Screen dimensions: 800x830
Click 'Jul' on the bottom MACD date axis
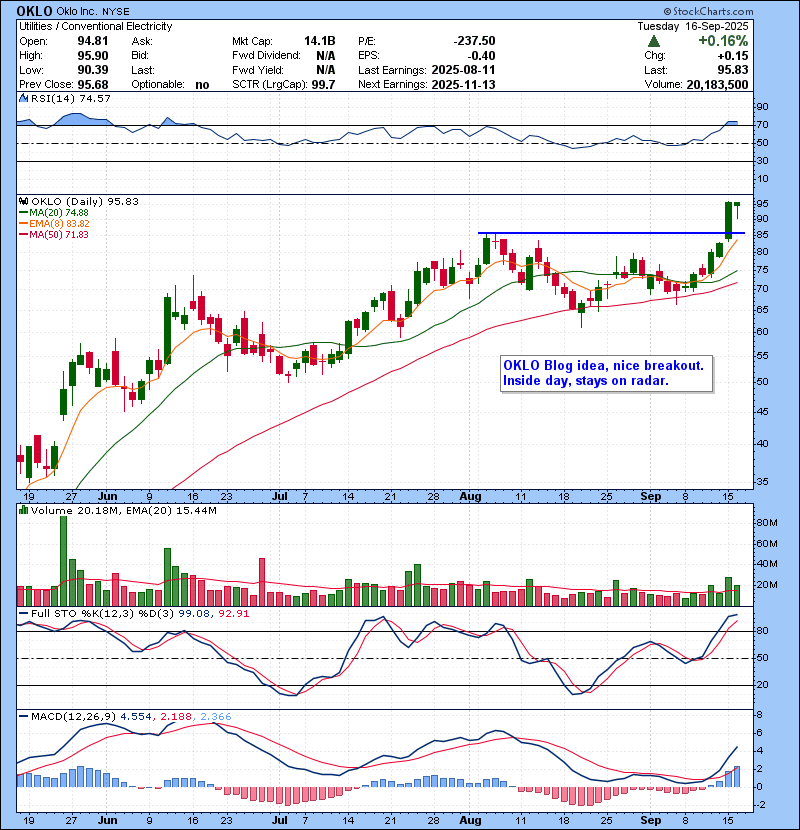click(280, 820)
